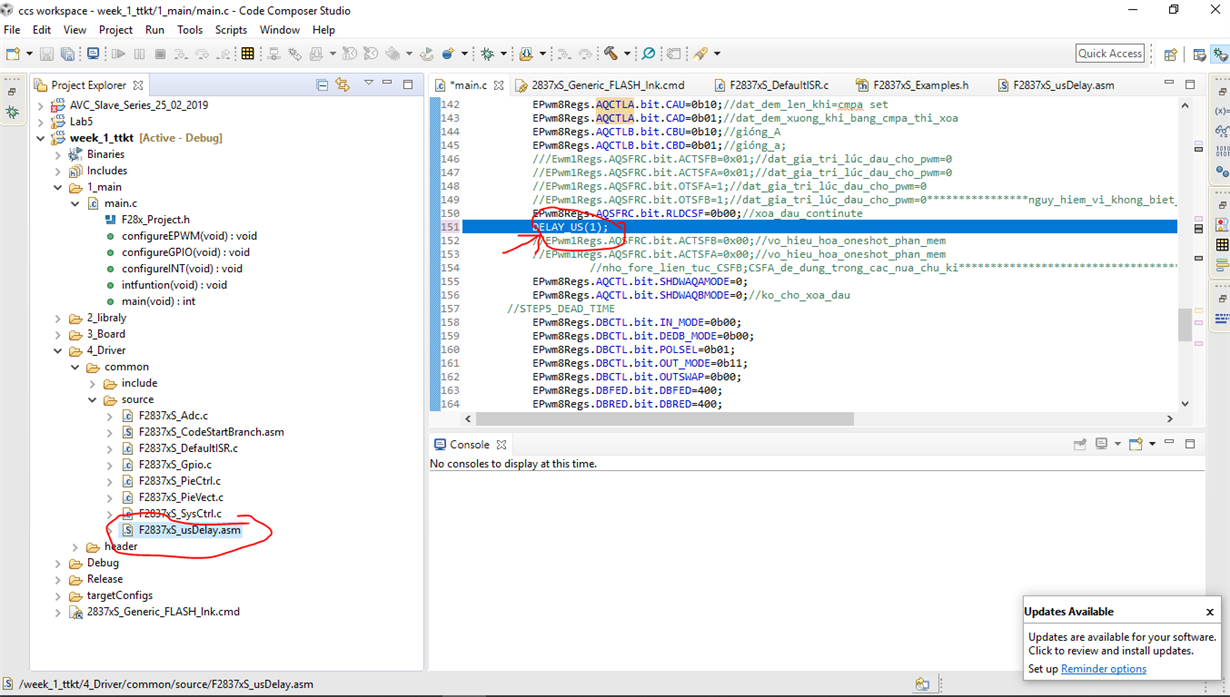The image size is (1230, 697).
Task: Click the Build hammer icon on the toolbar
Action: click(610, 53)
